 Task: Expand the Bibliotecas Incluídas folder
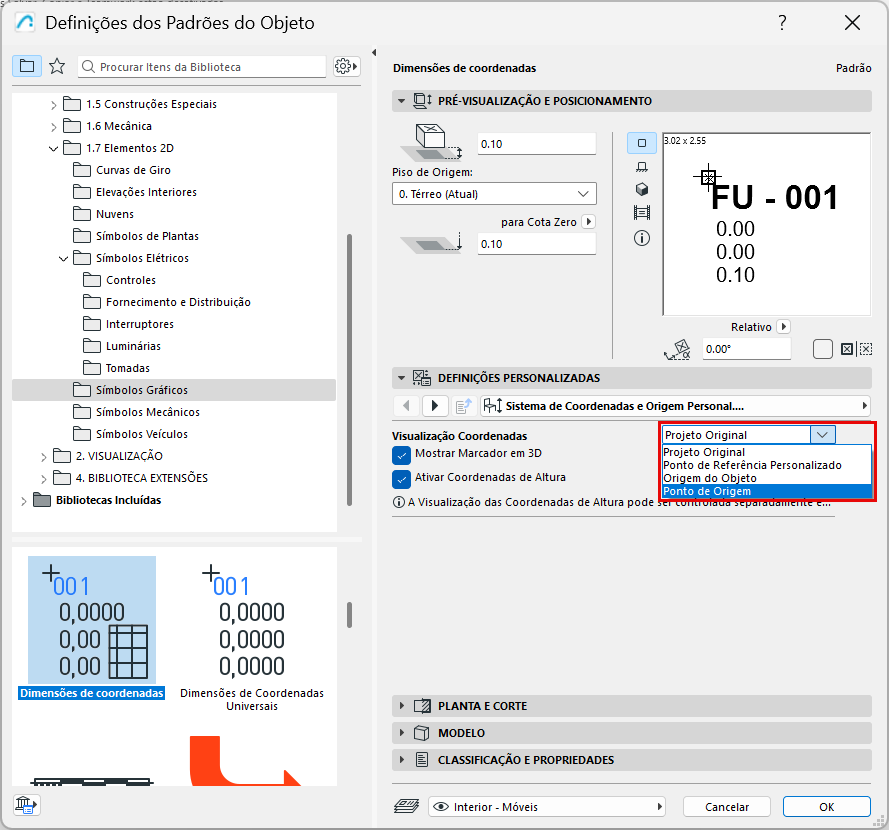click(23, 501)
